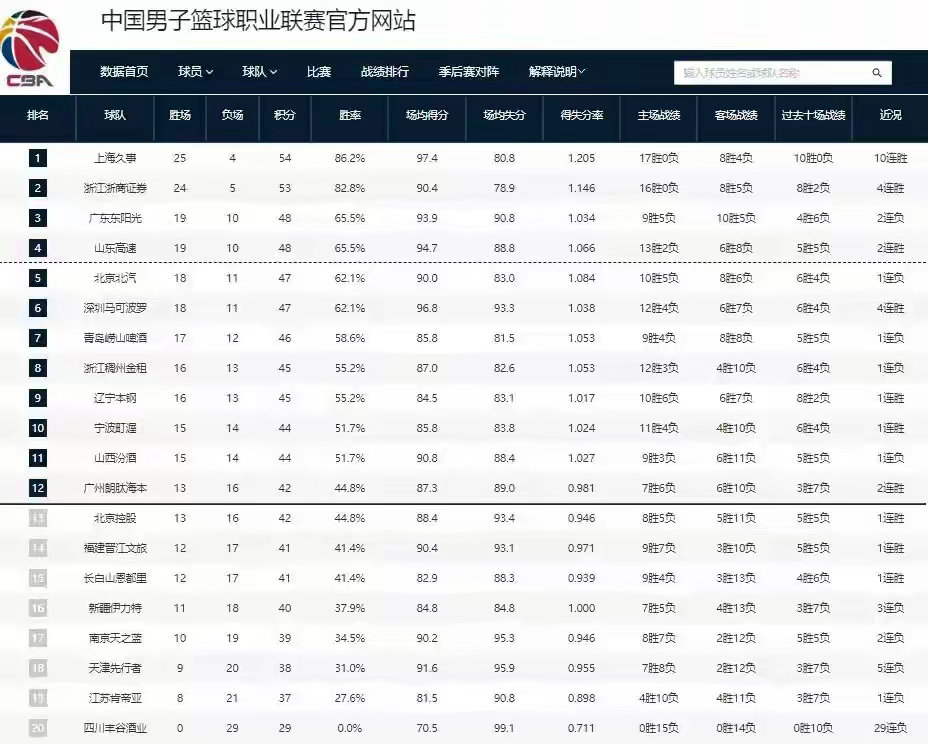
Task: Click the site title 中国男子篮球职业联赛官方网站
Action: [258, 21]
